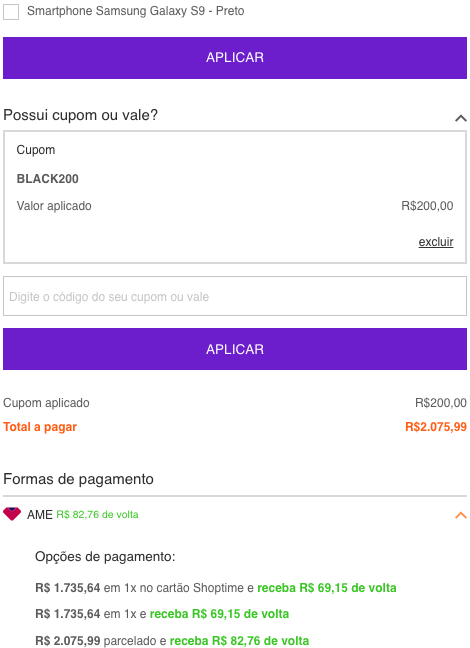Collapse the AME payment option orange chevron
This screenshot has width=470, height=648.
[460, 515]
